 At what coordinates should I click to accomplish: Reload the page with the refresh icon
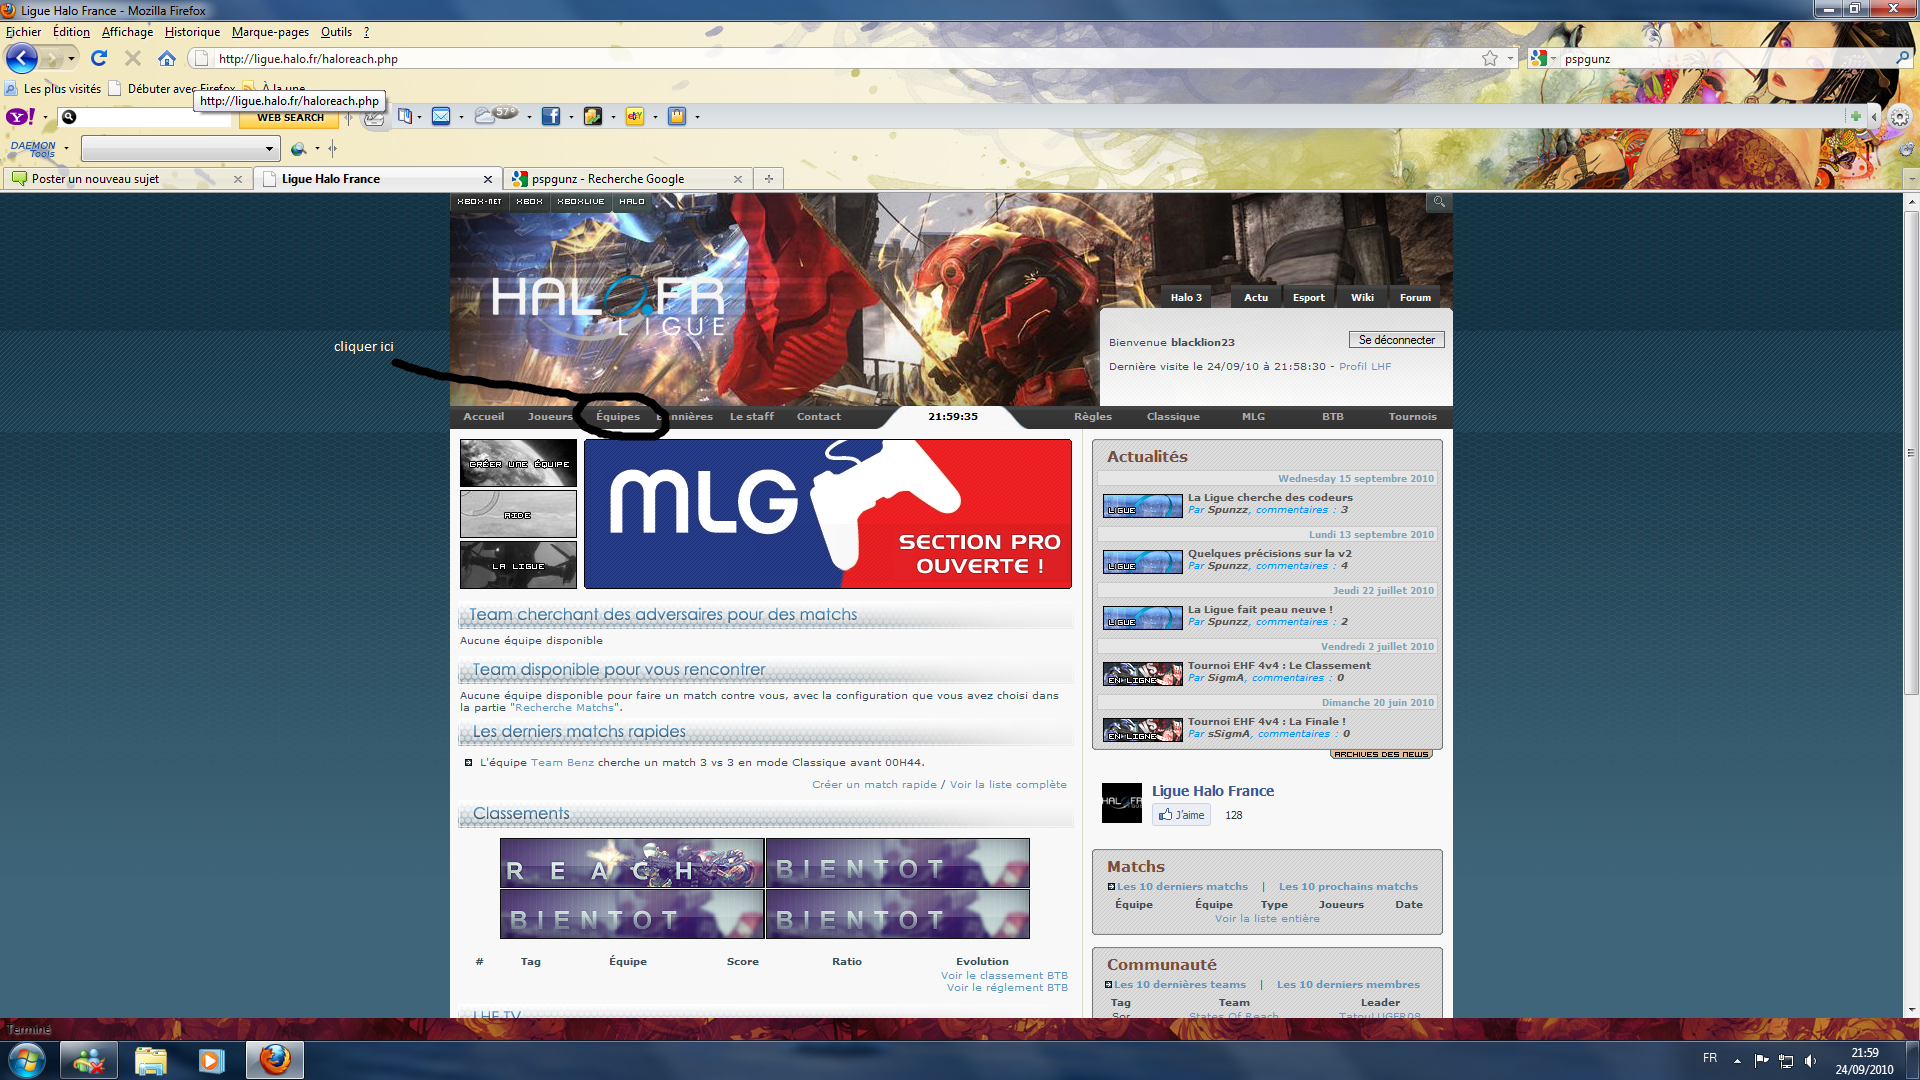[x=99, y=58]
